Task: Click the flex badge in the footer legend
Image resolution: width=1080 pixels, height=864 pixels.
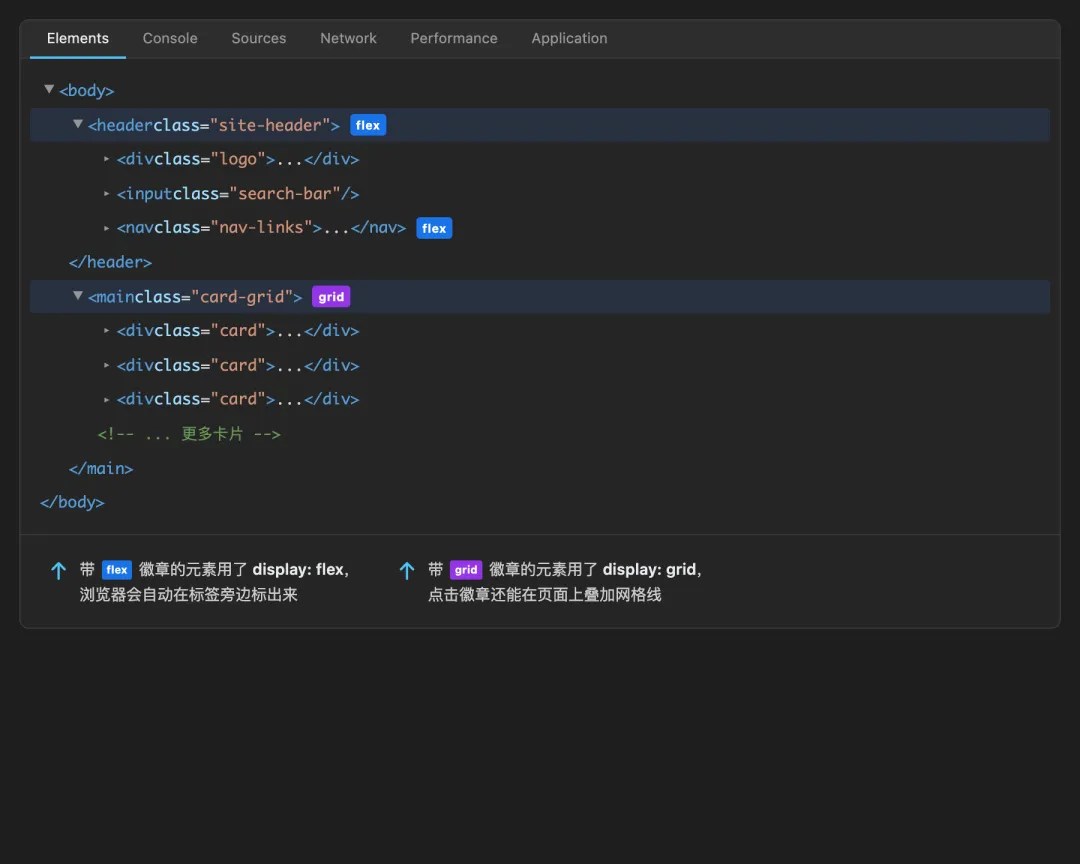Action: [x=117, y=570]
